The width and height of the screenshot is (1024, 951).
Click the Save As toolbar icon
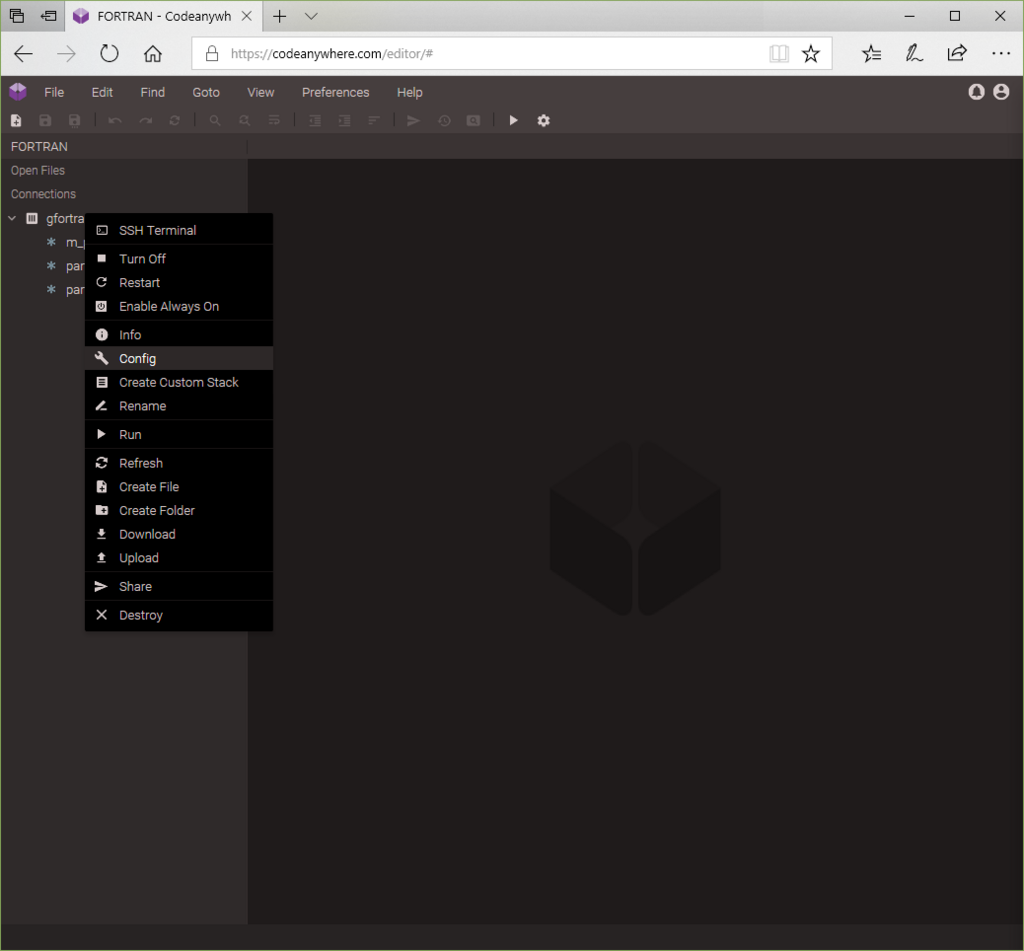pos(74,120)
